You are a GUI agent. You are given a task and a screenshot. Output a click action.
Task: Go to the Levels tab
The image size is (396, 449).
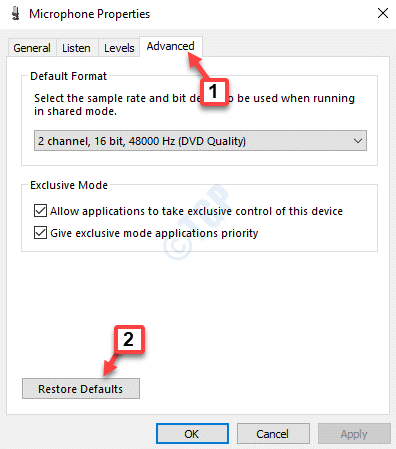point(119,48)
